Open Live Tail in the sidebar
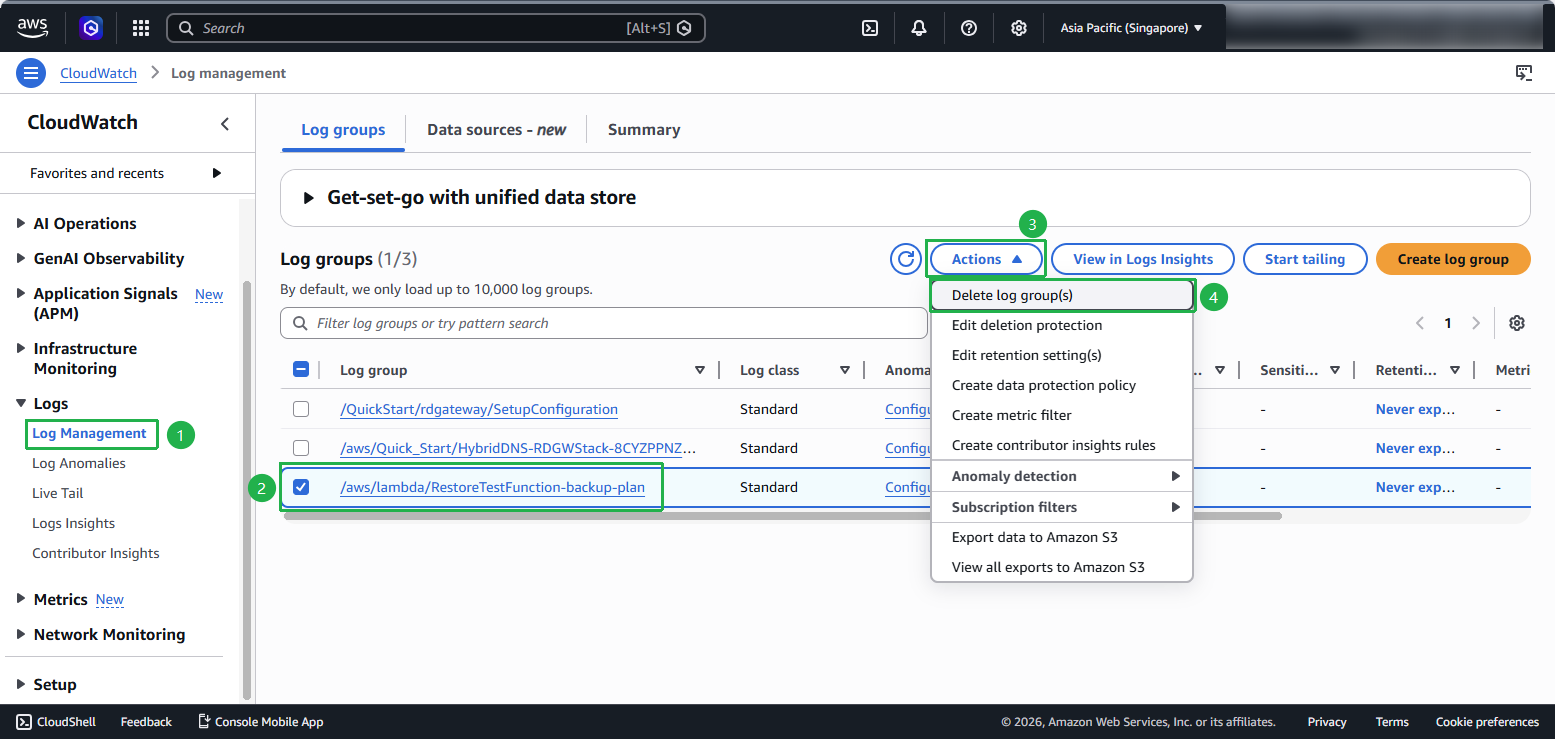 coord(58,493)
